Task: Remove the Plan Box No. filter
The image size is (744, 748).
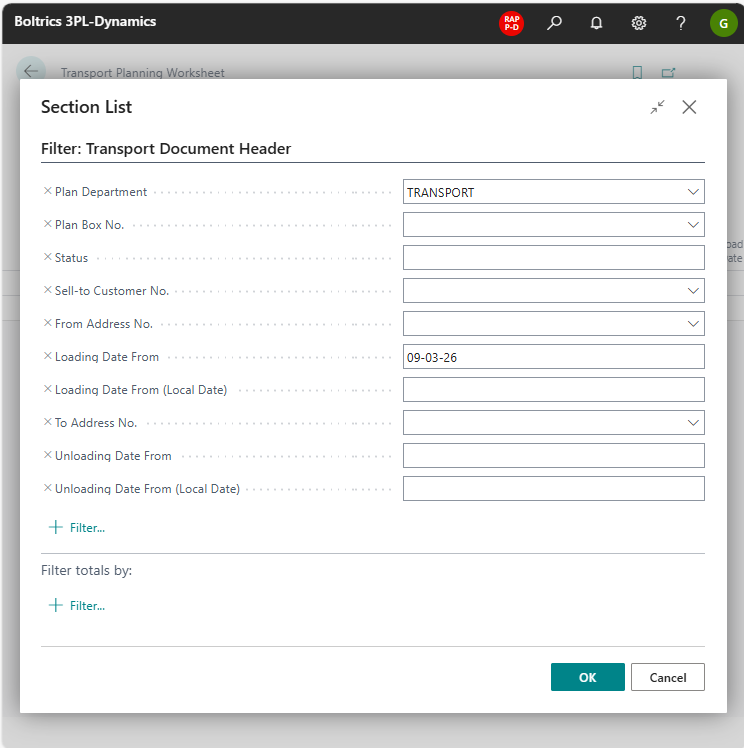Action: pos(47,225)
